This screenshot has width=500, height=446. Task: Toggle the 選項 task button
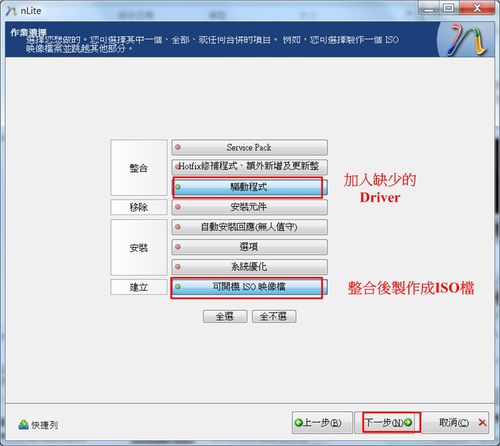click(x=249, y=247)
